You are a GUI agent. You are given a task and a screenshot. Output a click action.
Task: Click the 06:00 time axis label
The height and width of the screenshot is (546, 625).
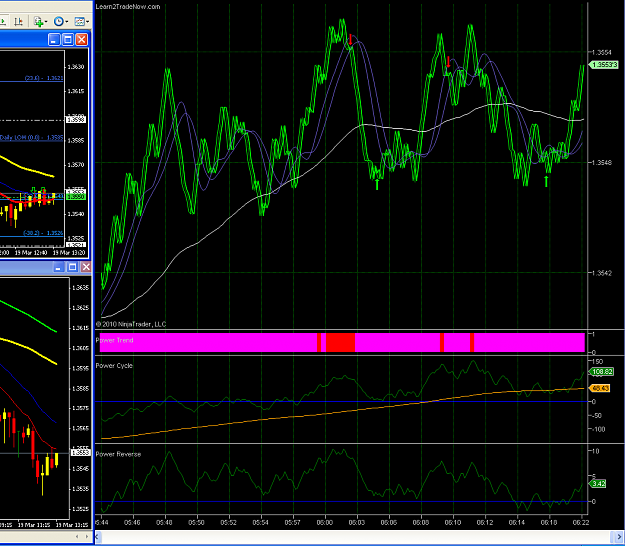[324, 522]
